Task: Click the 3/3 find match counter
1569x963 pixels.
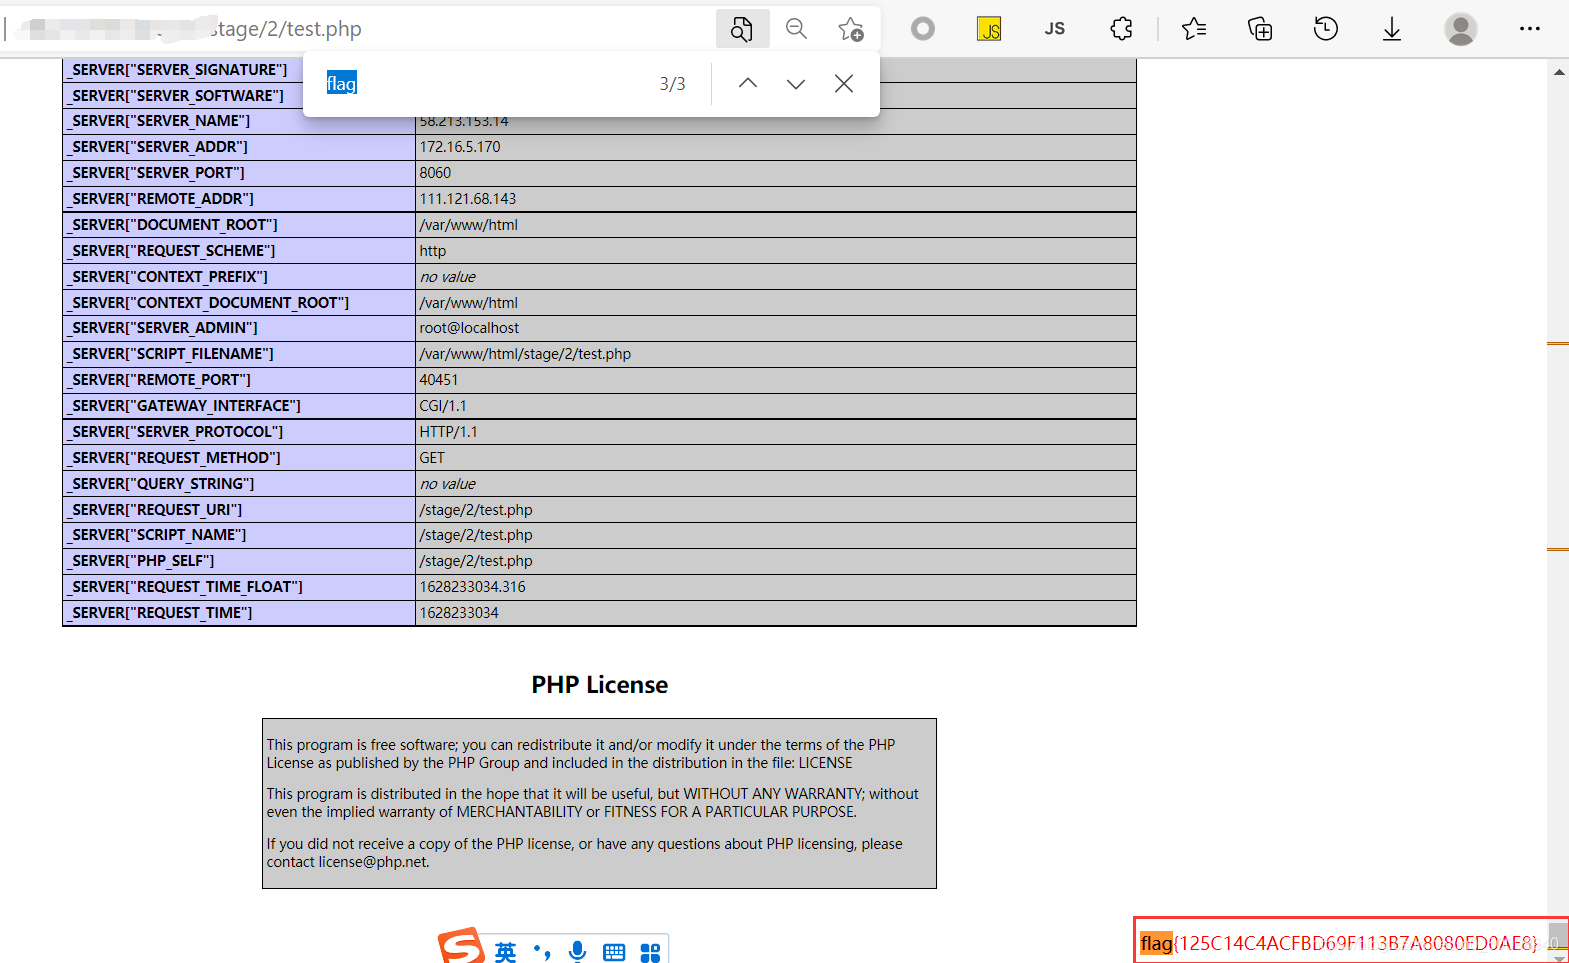Action: (x=672, y=84)
